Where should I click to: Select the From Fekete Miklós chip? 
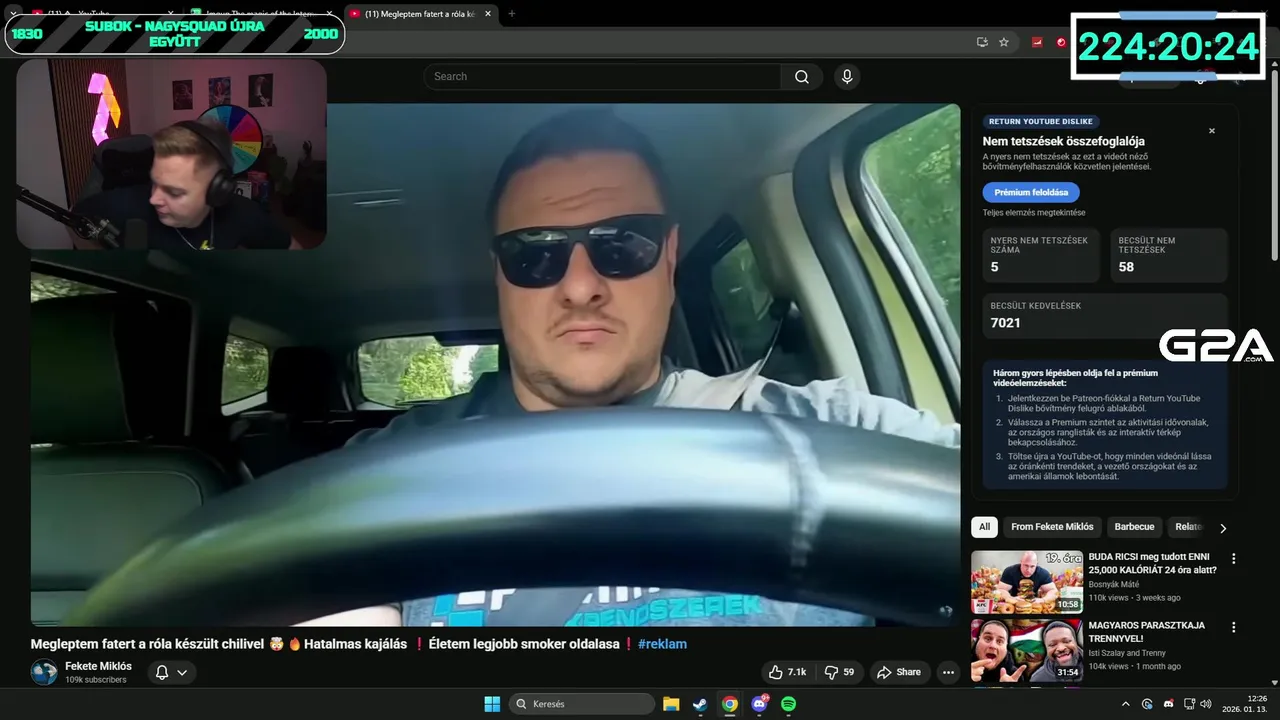coord(1052,527)
